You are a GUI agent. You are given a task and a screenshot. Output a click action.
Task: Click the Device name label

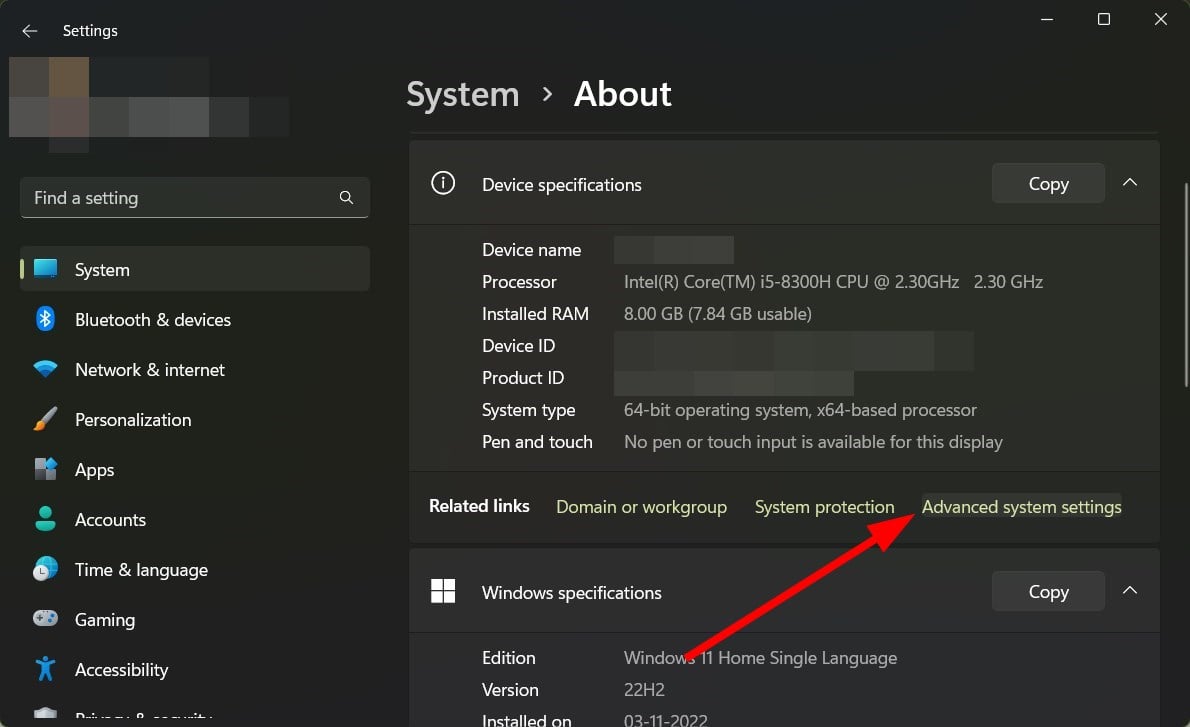(531, 250)
